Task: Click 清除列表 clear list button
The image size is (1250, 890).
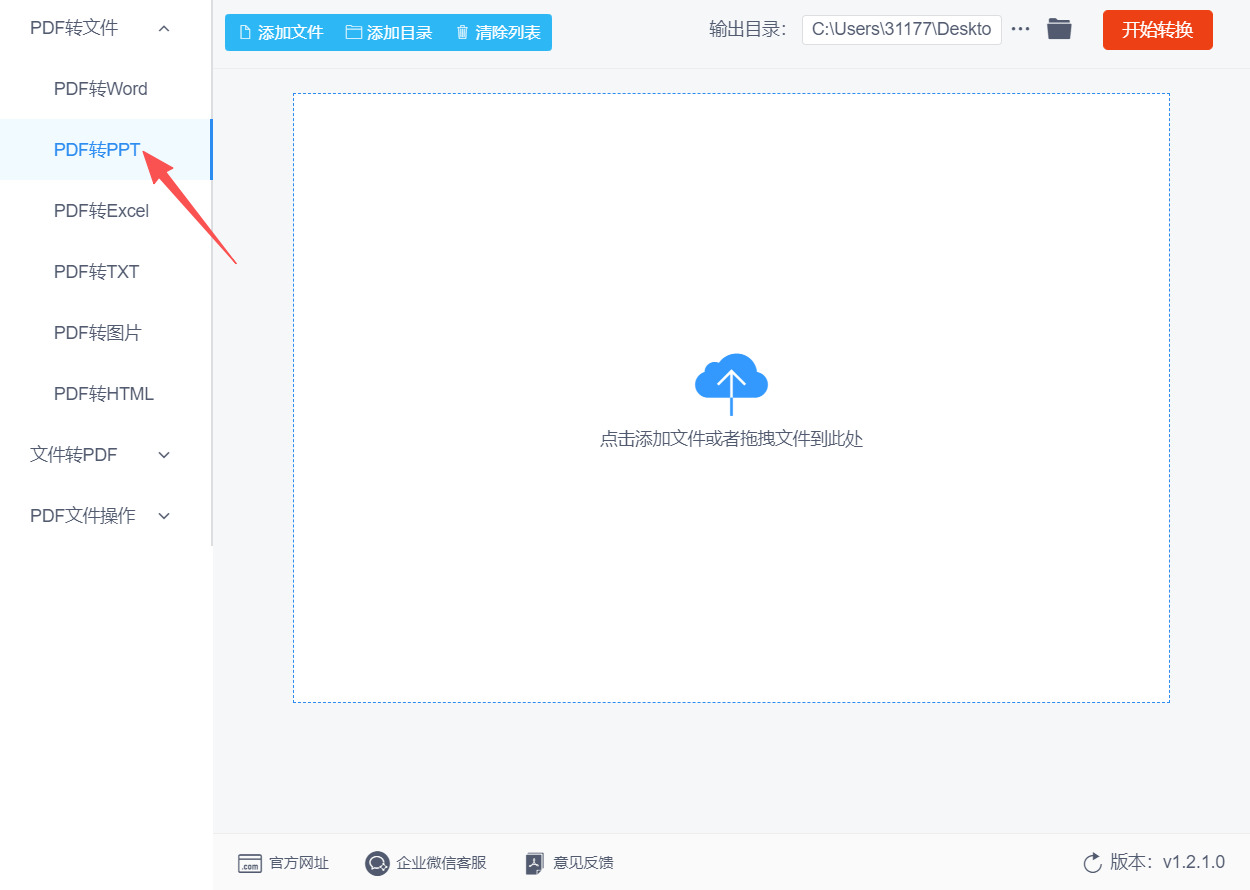Action: tap(497, 32)
